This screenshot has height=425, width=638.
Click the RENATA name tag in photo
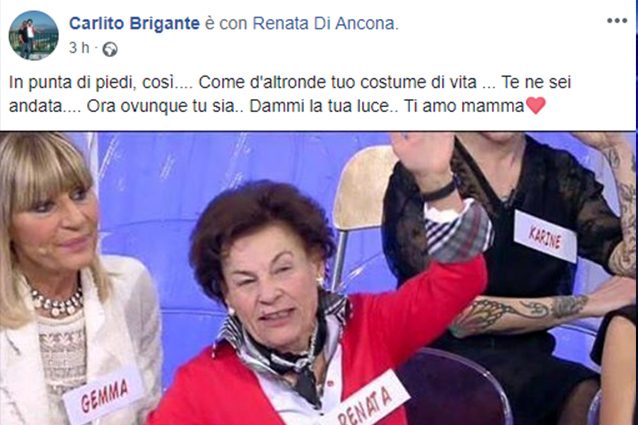[x=367, y=402]
